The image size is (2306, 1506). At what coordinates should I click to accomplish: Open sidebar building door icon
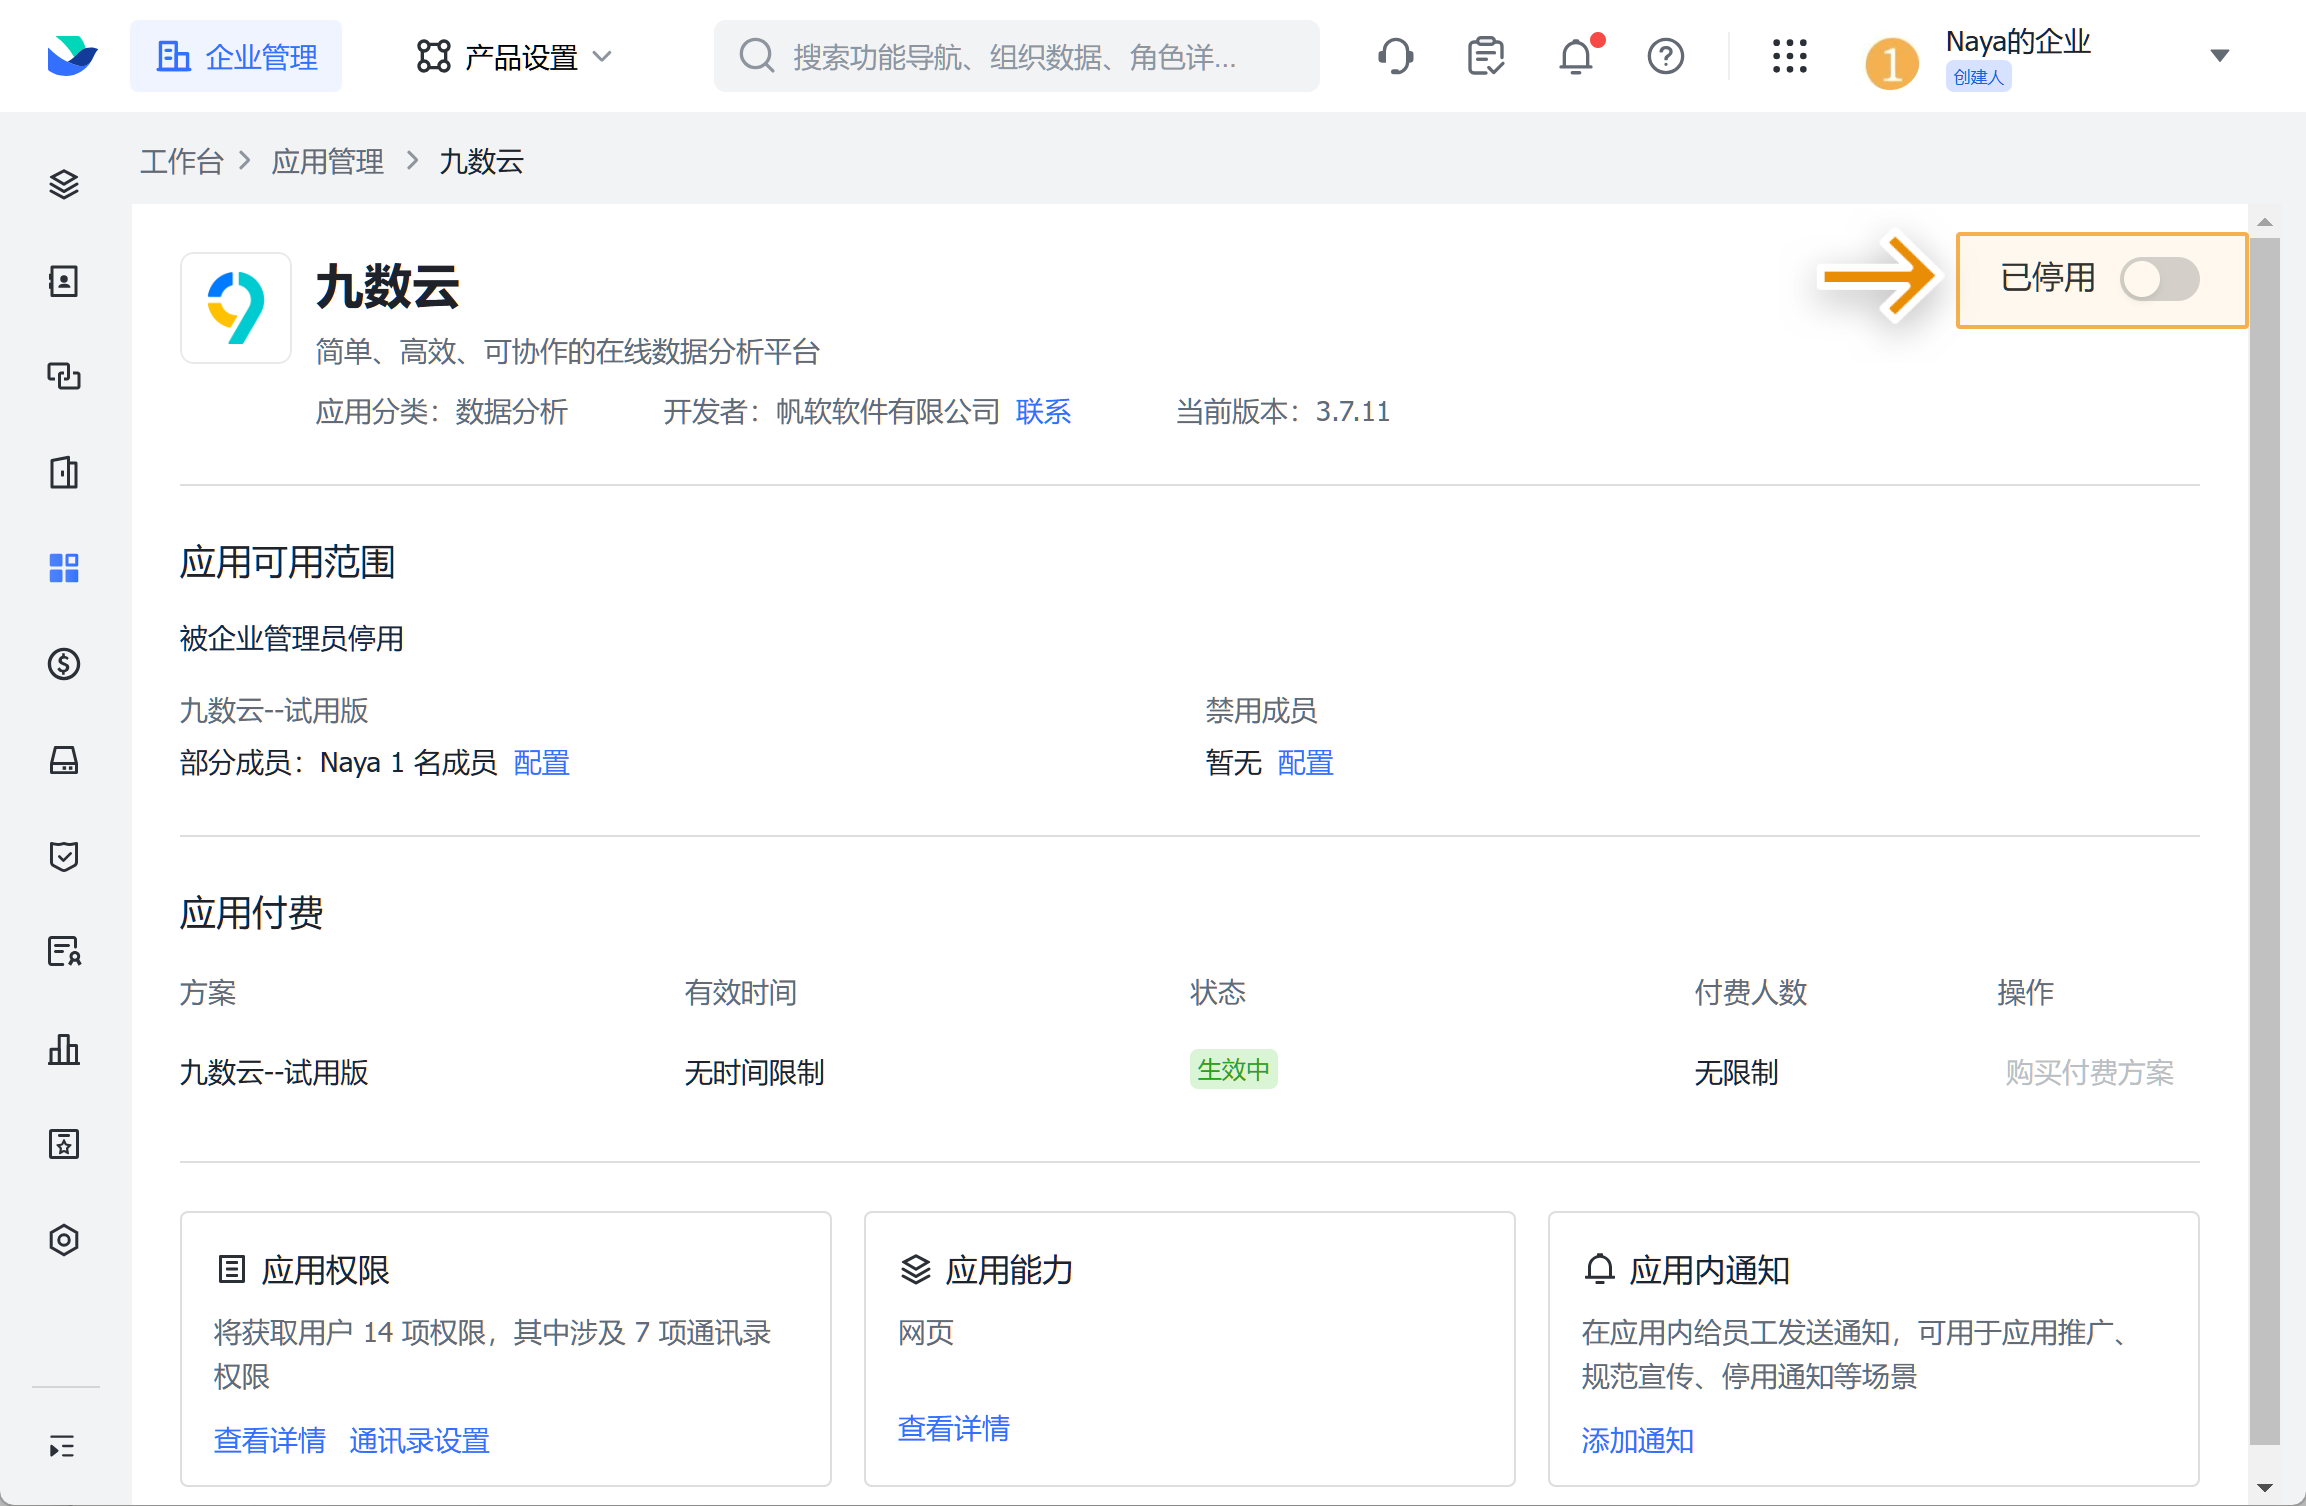[x=64, y=472]
